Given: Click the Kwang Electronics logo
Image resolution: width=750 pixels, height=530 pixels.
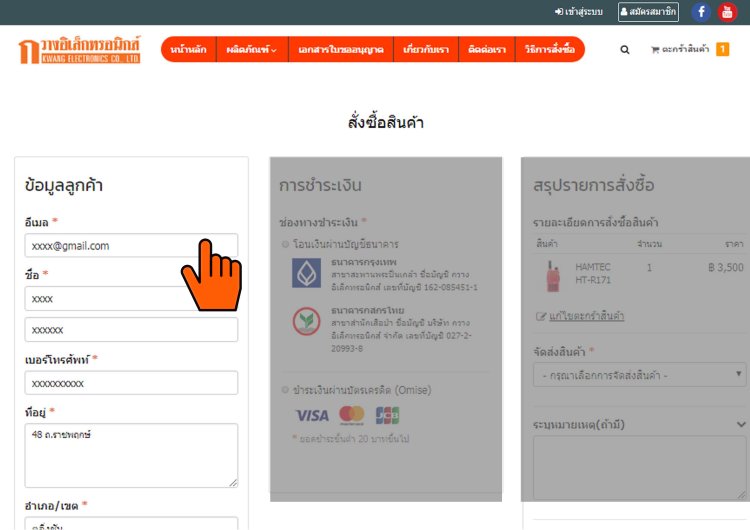Looking at the screenshot, I should pos(79,49).
